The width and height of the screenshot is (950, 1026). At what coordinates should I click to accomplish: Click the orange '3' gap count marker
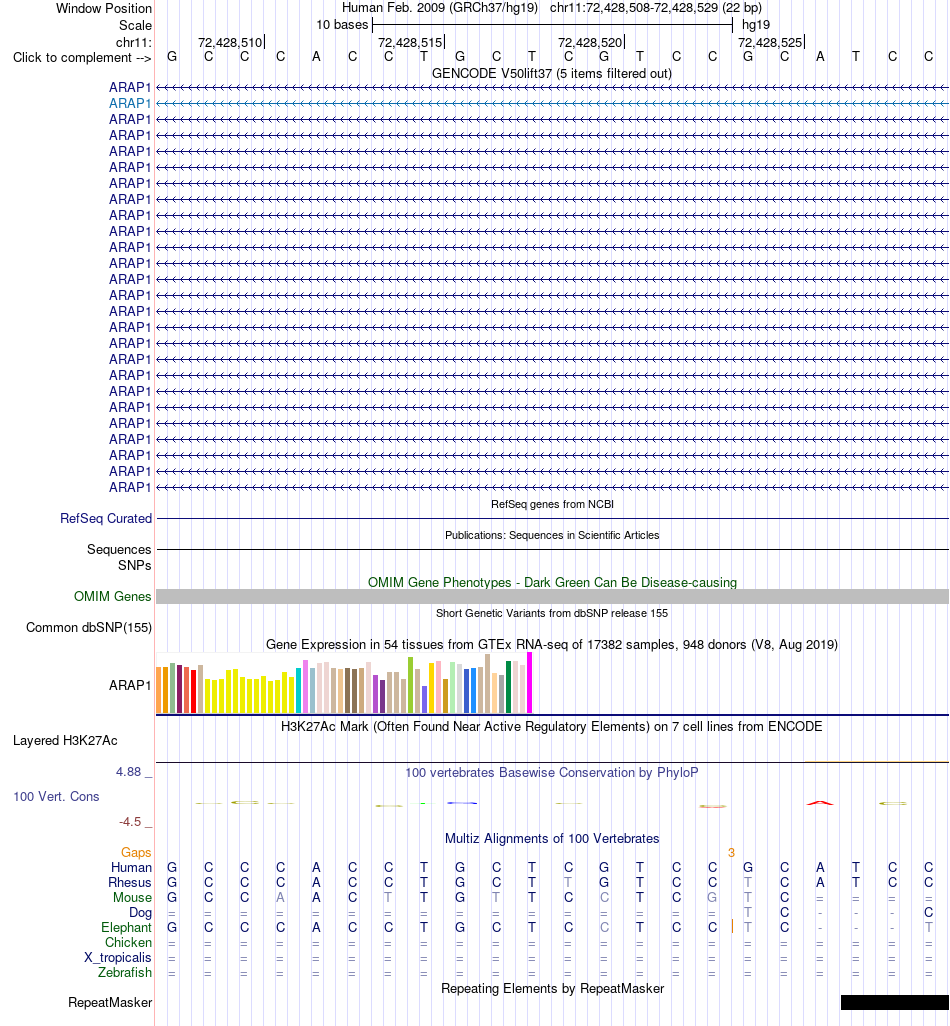click(731, 853)
